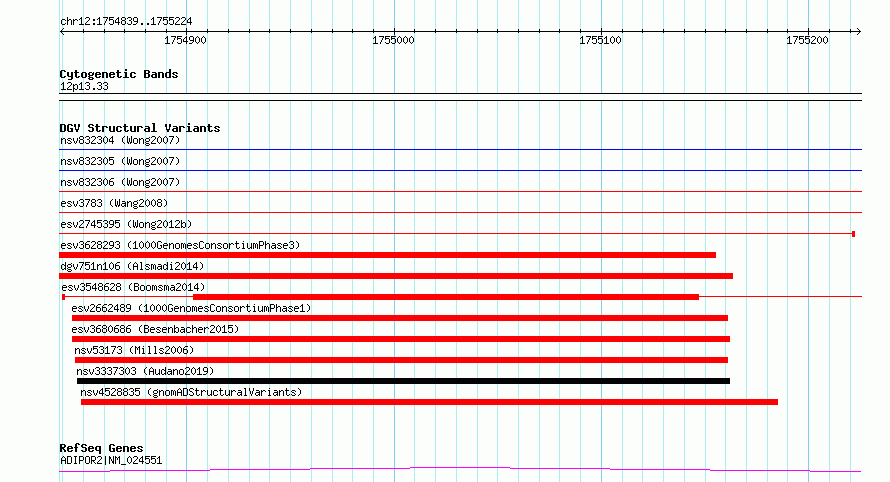The width and height of the screenshot is (890, 482).
Task: Click the blue line under nsv832305
Action: [460, 170]
